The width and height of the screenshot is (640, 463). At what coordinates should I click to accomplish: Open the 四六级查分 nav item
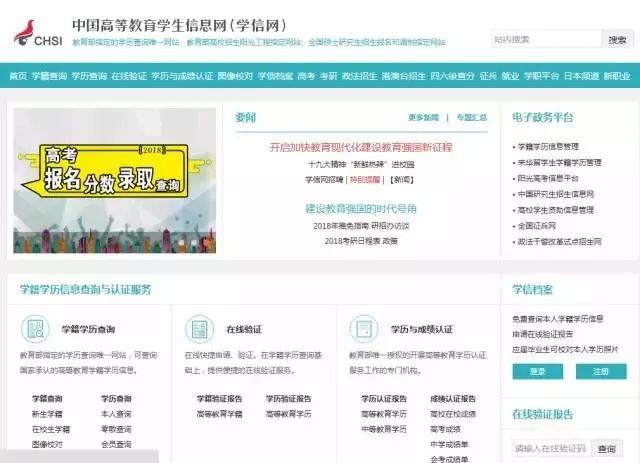(x=452, y=76)
